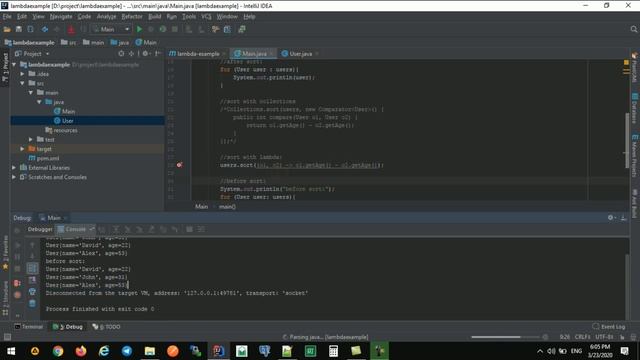Open the Main run configuration dropdown
This screenshot has width=640, height=360.
111,29
